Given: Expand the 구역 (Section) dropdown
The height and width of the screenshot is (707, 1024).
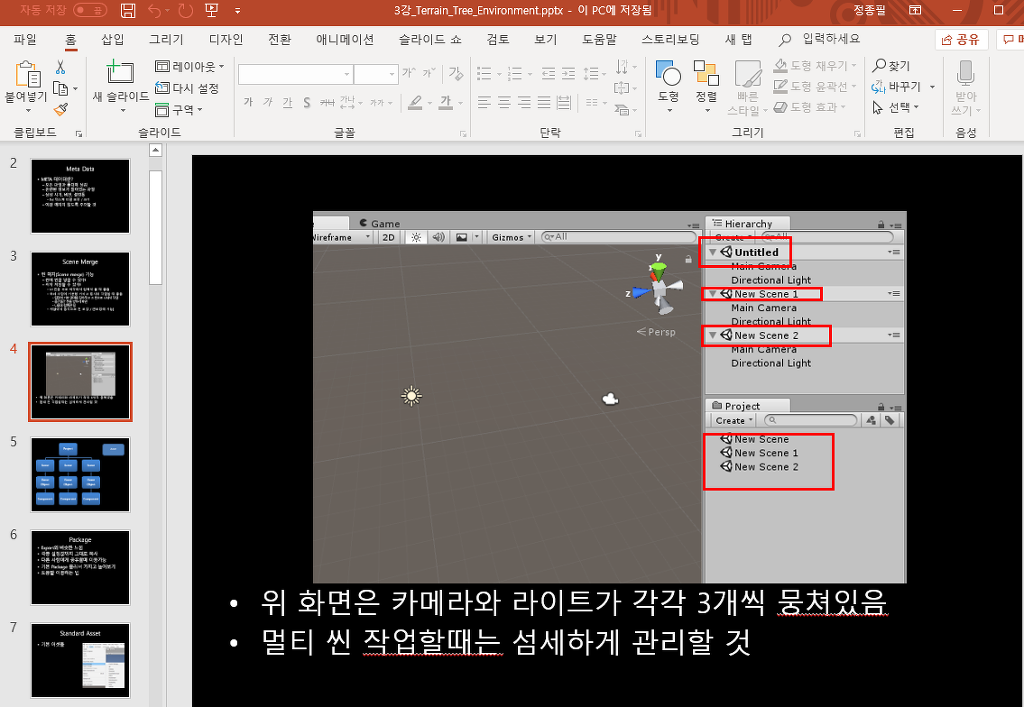Looking at the screenshot, I should (180, 110).
